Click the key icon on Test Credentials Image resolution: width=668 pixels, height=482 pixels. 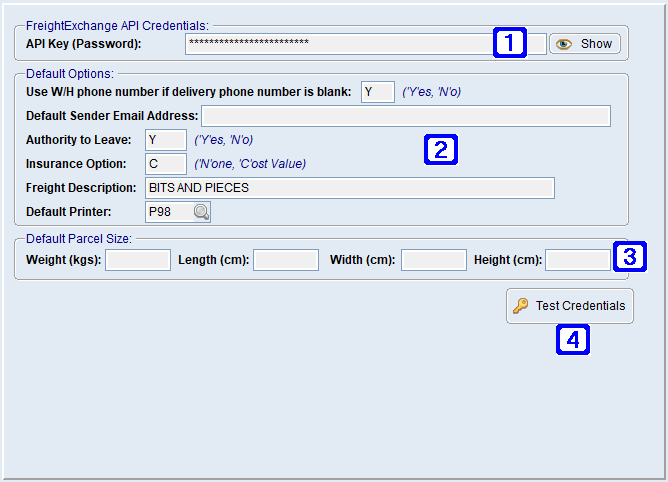520,306
